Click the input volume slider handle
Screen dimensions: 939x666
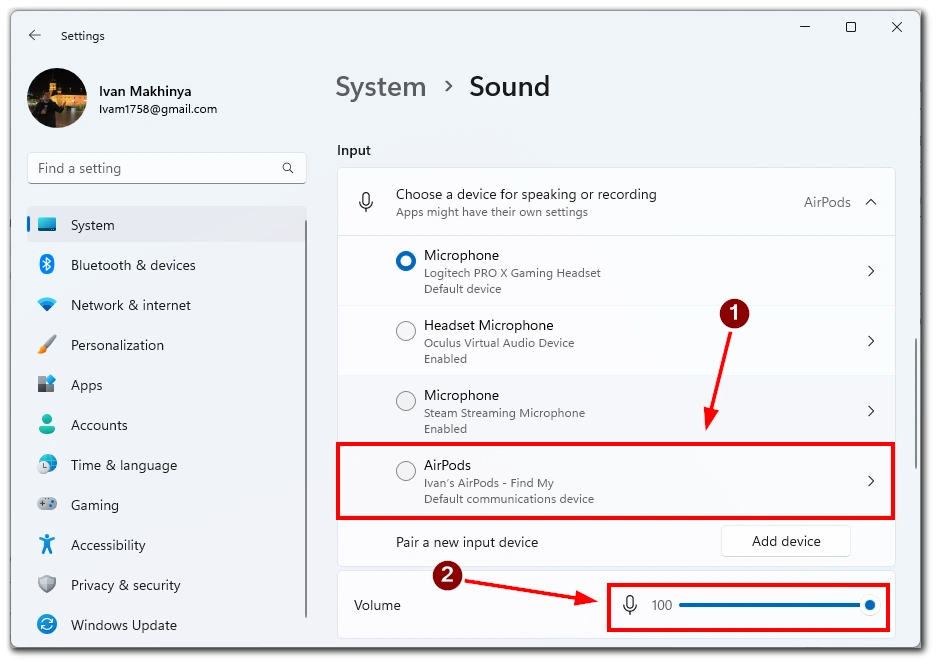pyautogui.click(x=870, y=606)
